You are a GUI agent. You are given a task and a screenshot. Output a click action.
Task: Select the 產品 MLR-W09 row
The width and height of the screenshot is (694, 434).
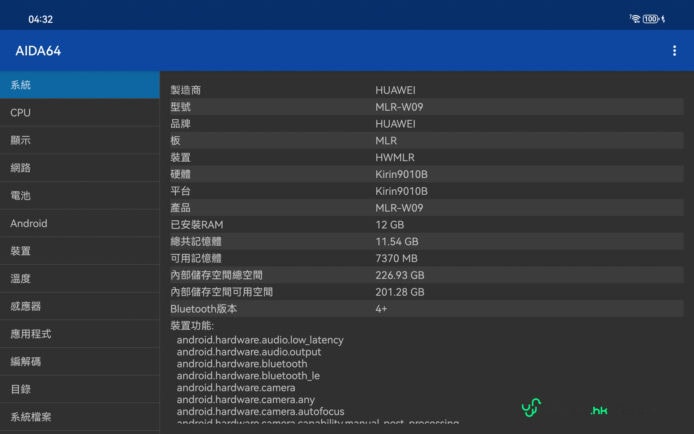click(x=427, y=208)
